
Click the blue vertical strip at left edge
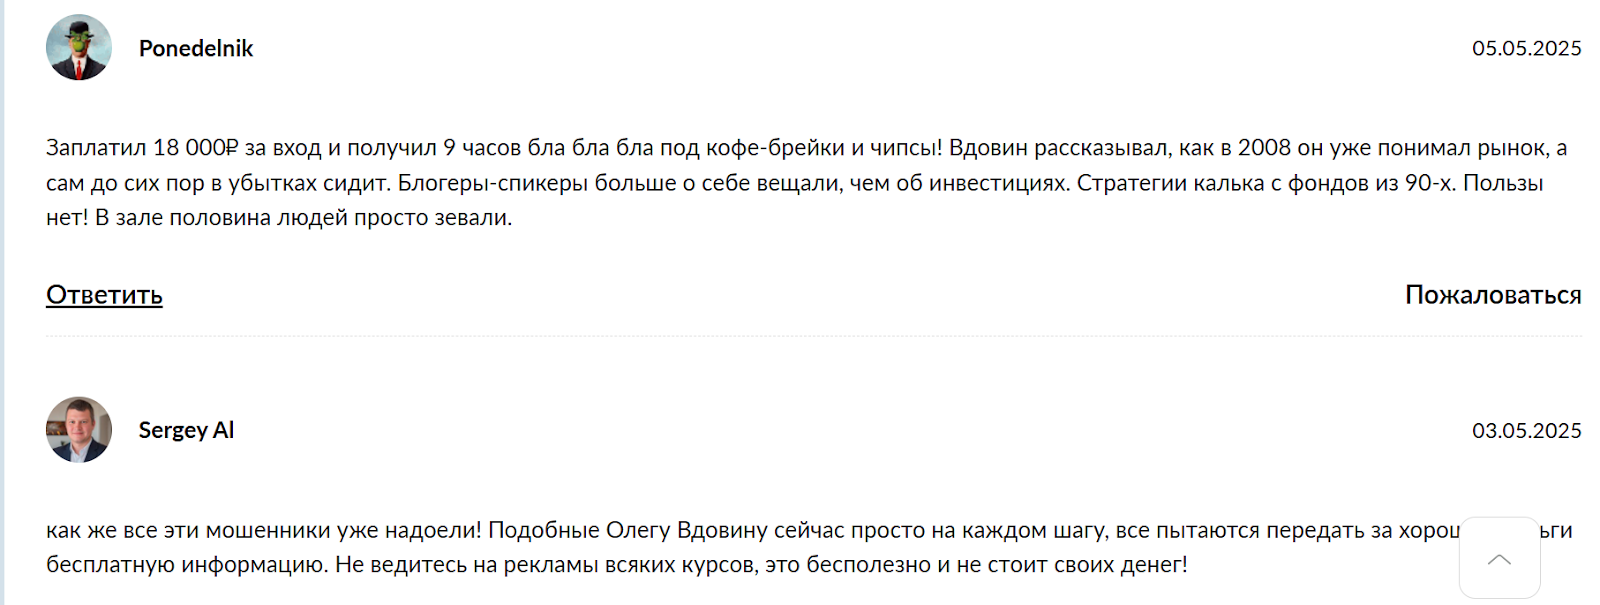2,302
